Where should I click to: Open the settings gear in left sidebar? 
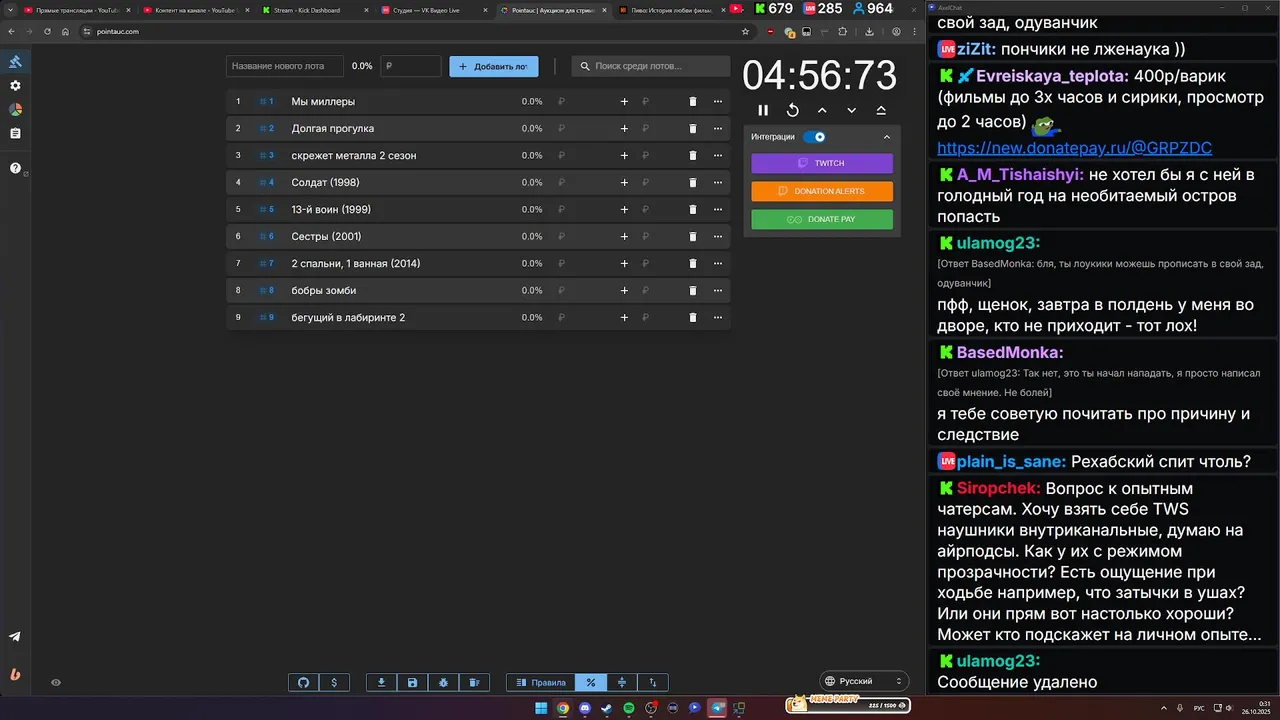[15, 86]
